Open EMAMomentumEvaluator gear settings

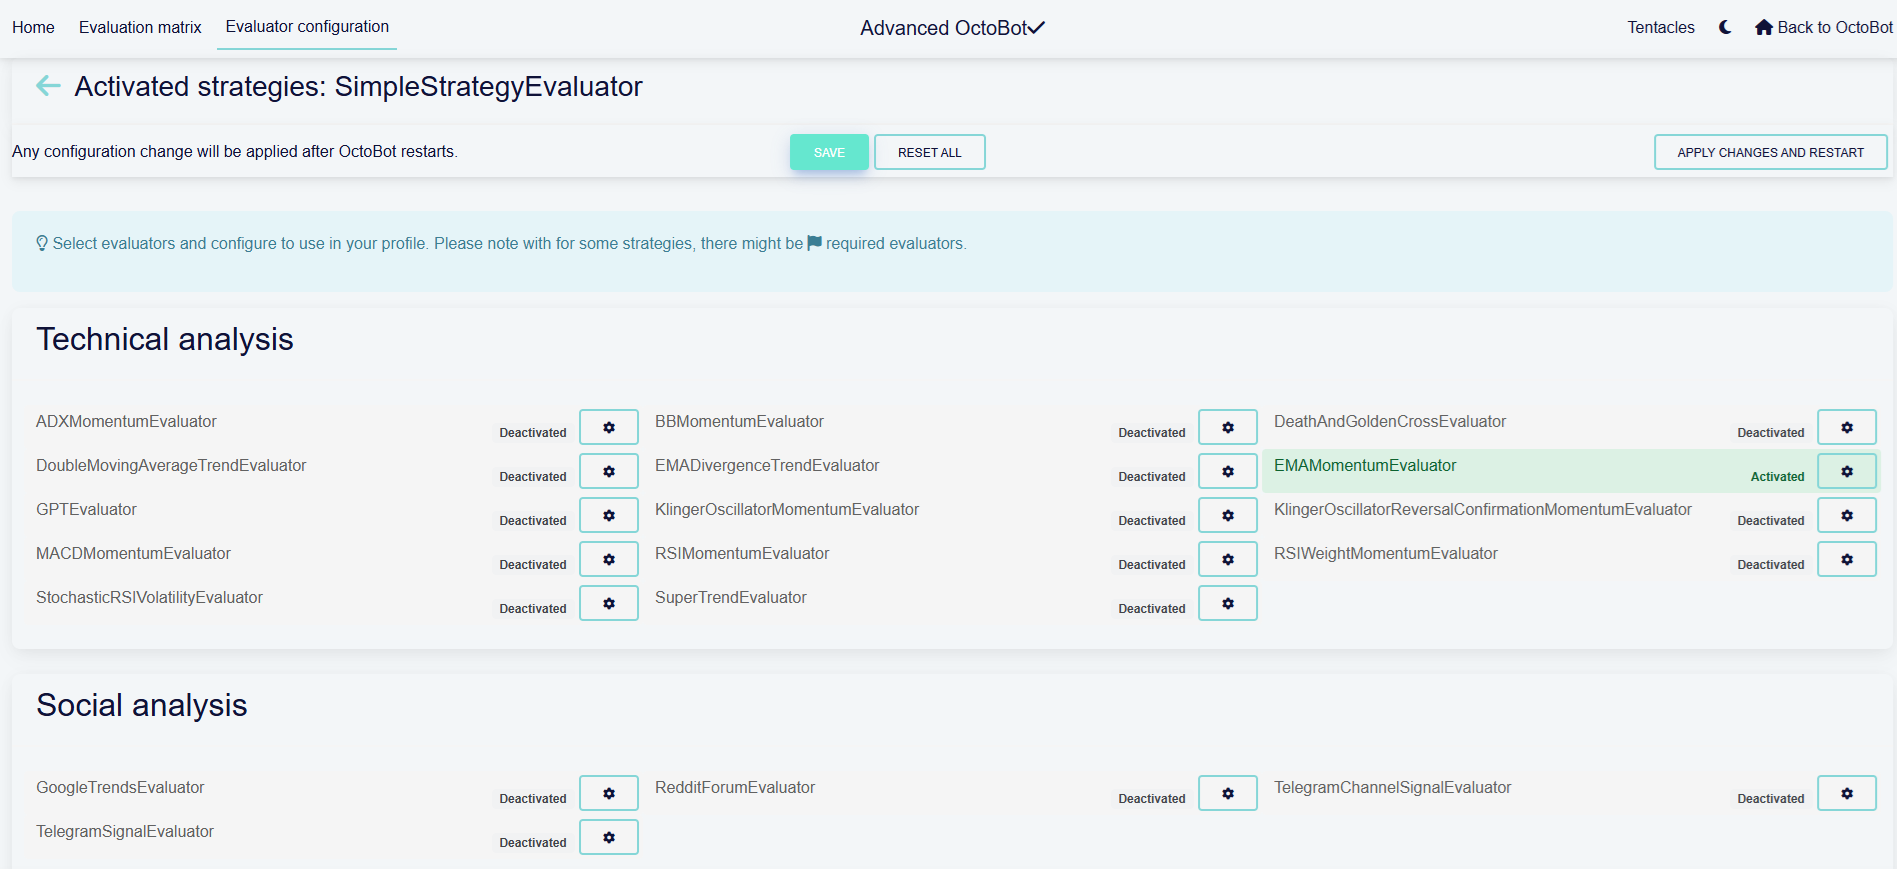pos(1847,471)
